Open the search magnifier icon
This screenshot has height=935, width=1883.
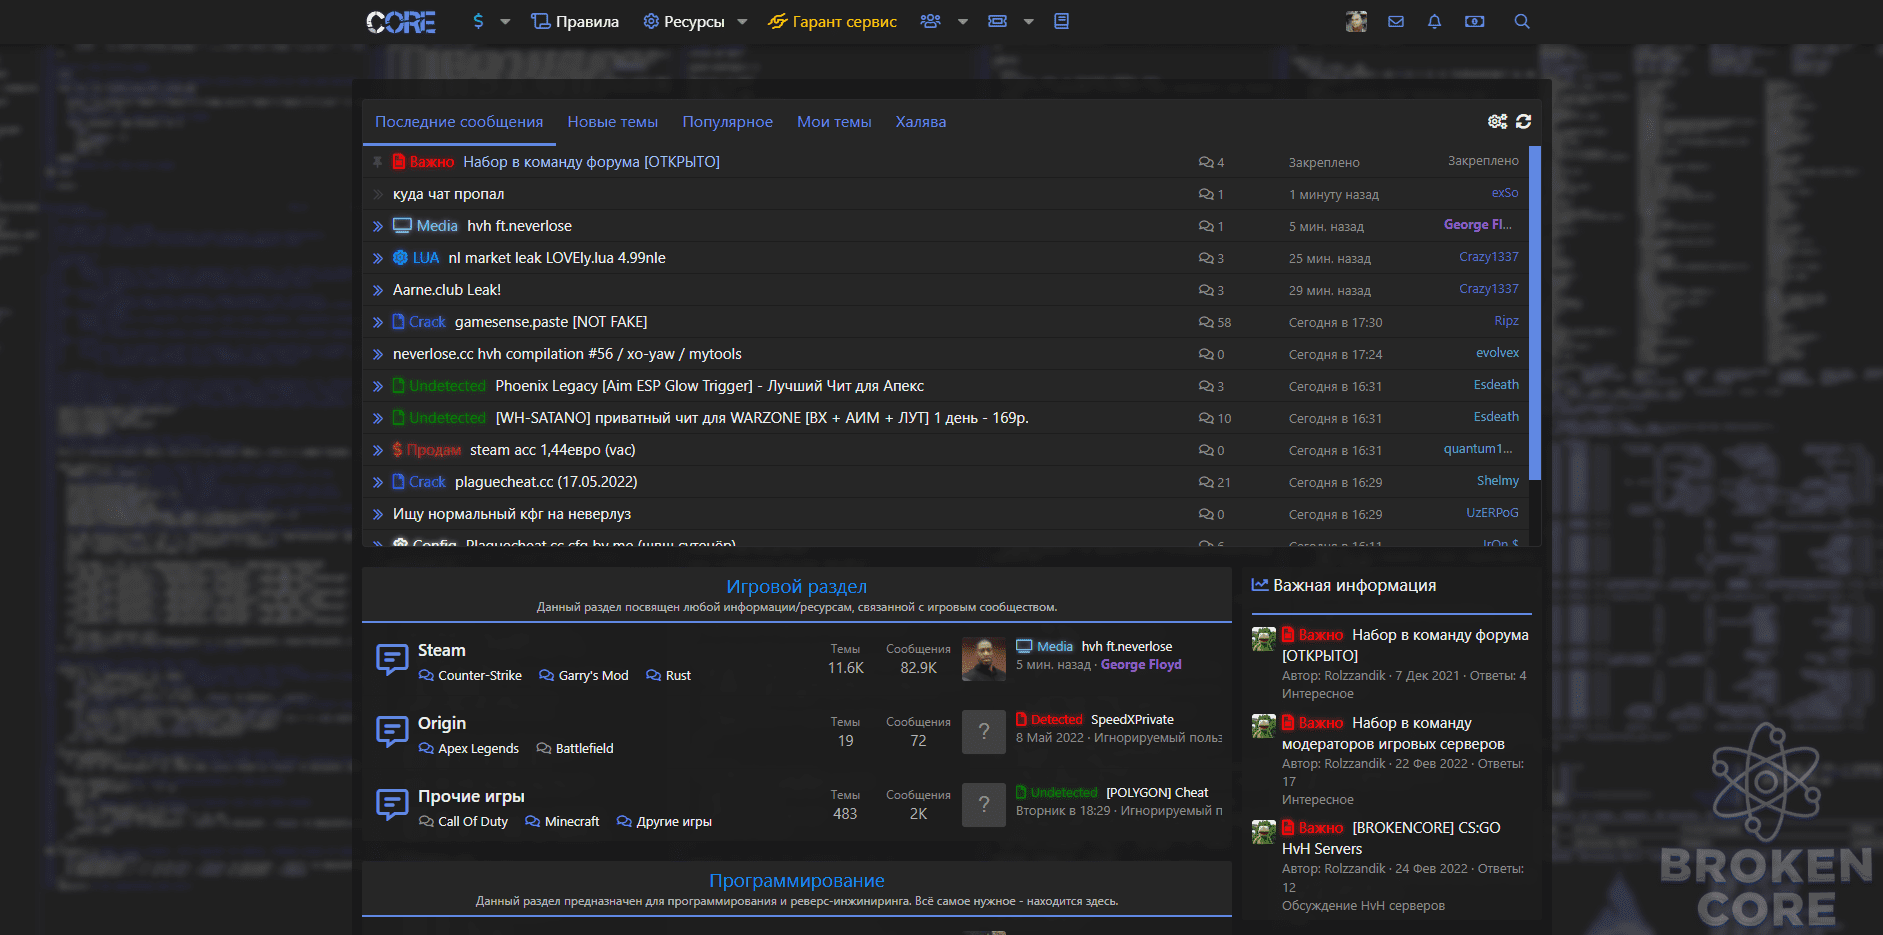pyautogui.click(x=1522, y=21)
